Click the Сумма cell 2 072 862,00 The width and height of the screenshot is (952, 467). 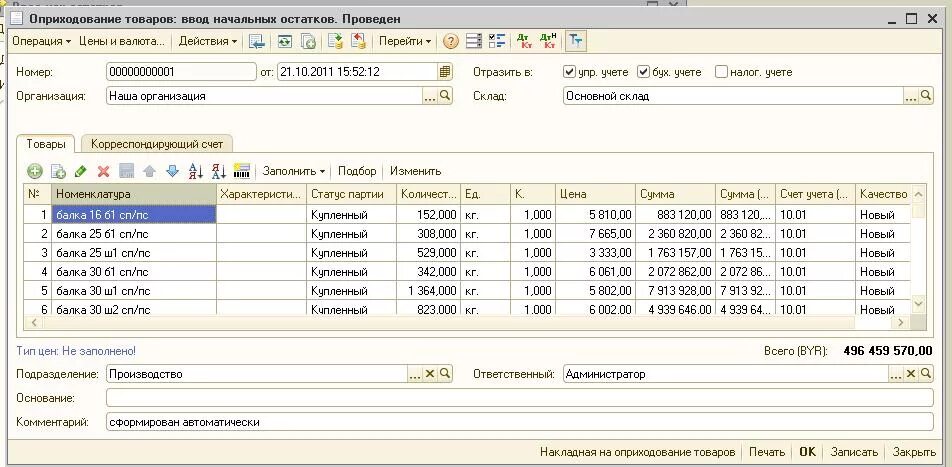(x=675, y=271)
